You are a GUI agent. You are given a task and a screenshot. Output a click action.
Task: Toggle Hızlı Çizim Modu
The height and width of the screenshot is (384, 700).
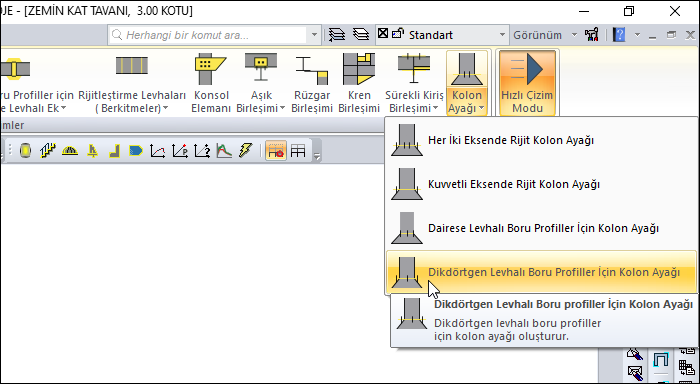tap(527, 83)
